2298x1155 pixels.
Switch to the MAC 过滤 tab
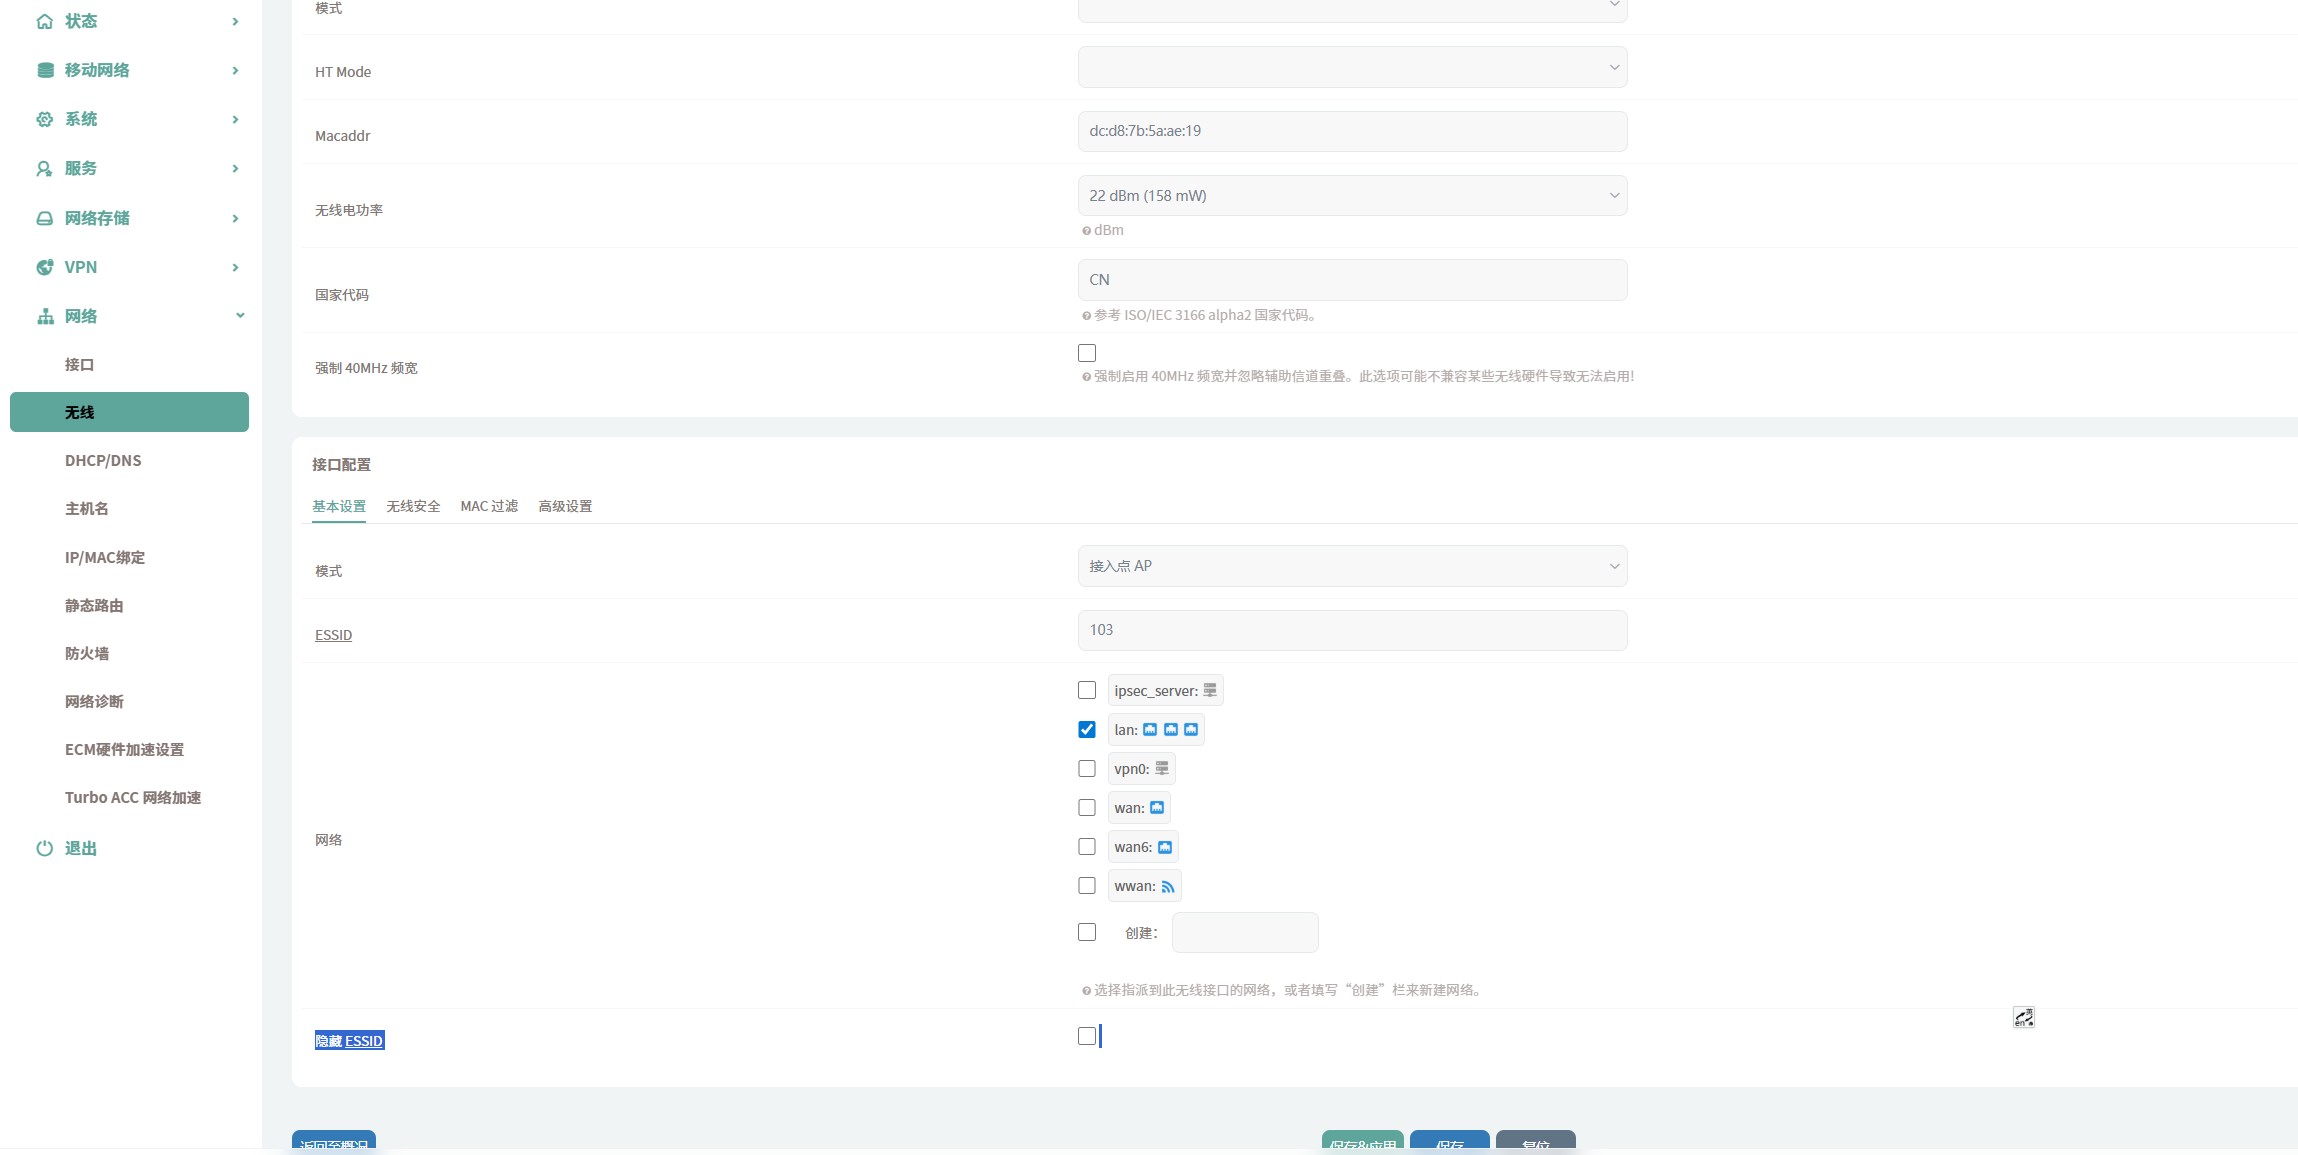(489, 506)
